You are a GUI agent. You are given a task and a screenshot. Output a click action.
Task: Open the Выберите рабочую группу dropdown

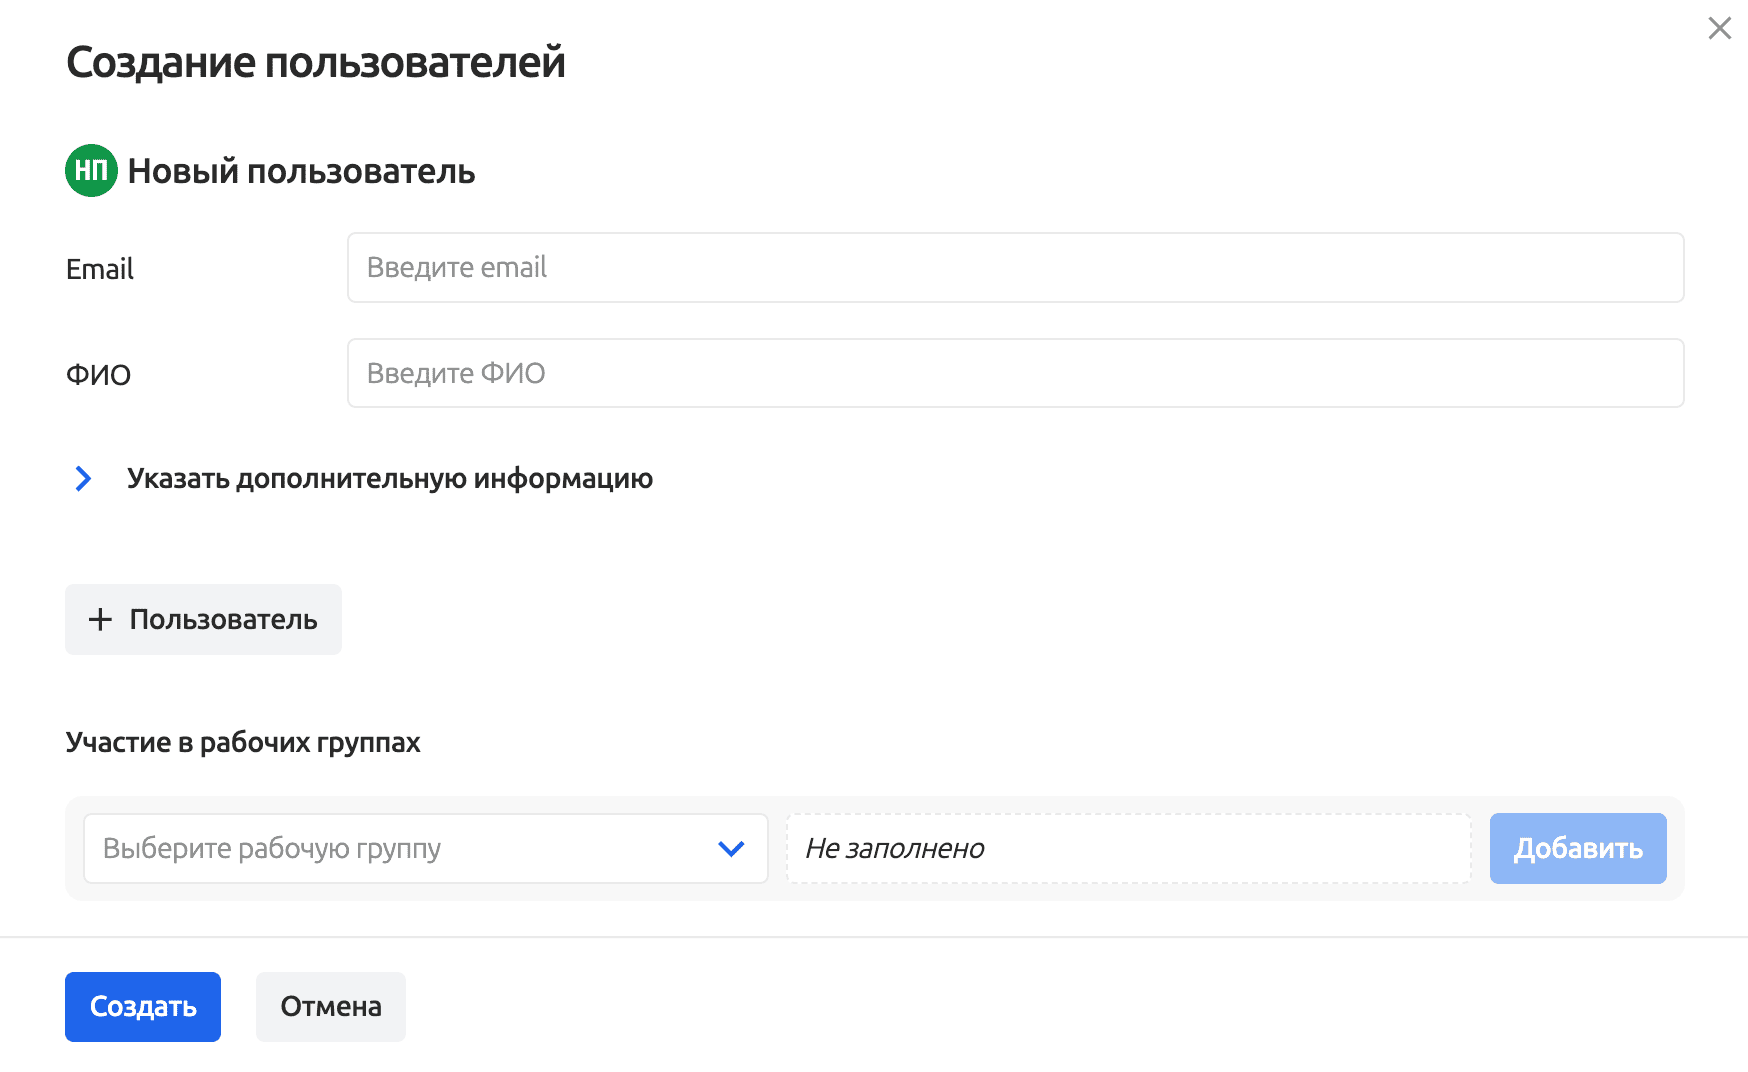(425, 848)
